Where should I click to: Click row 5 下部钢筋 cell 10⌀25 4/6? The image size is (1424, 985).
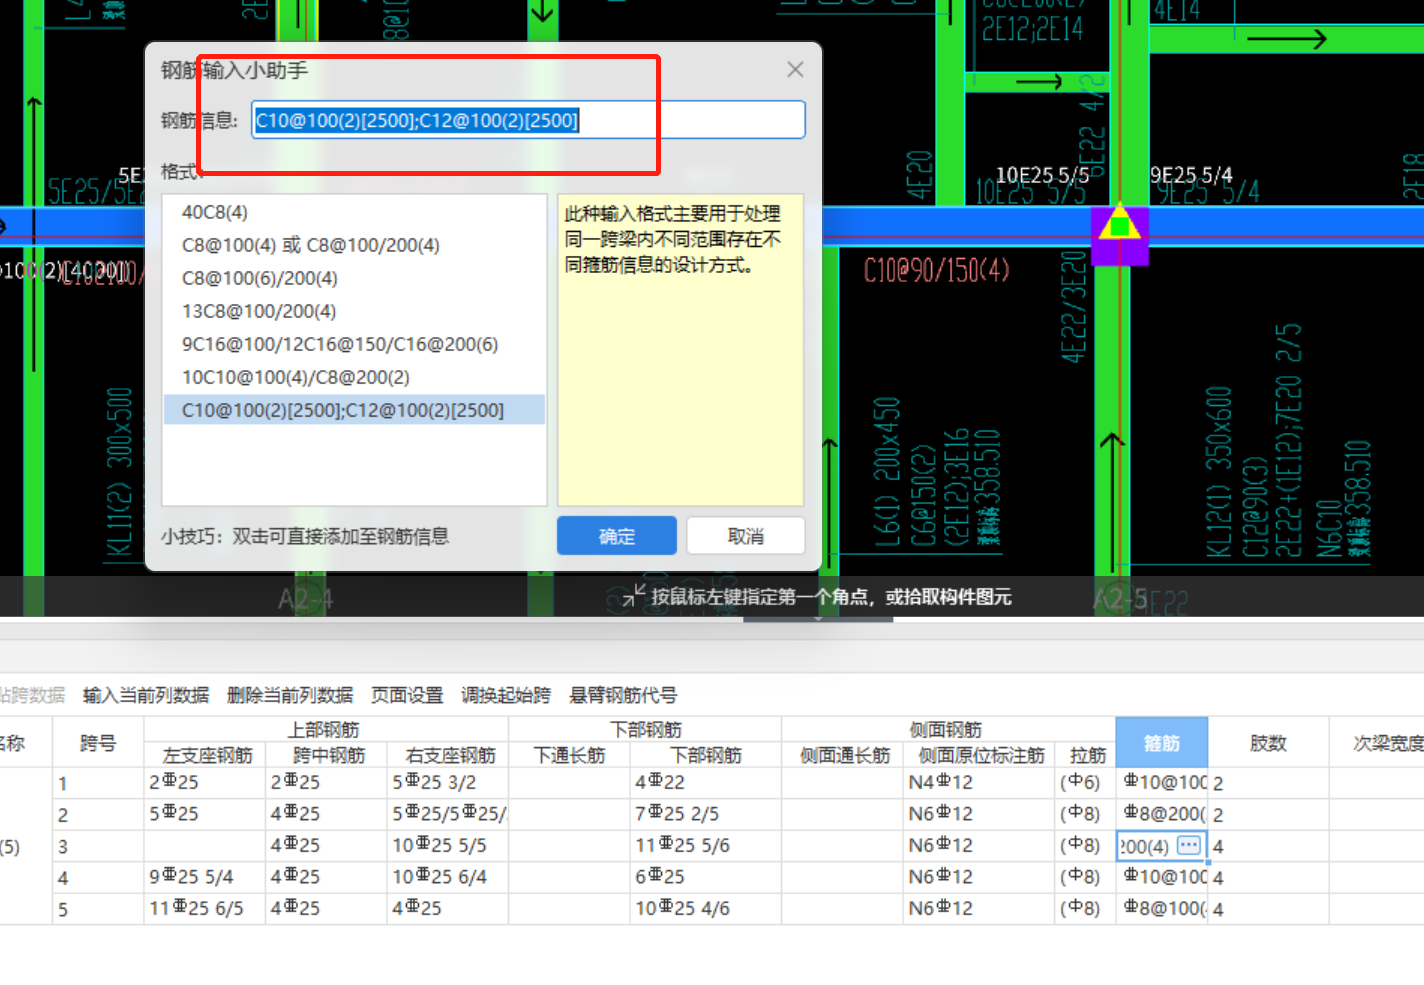[x=706, y=909]
